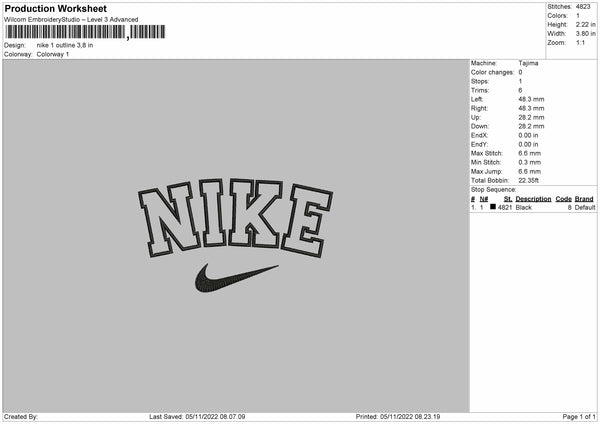Screen dimensions: 600x424
Task: Click the Up value 28.2 mm
Action: [x=531, y=117]
